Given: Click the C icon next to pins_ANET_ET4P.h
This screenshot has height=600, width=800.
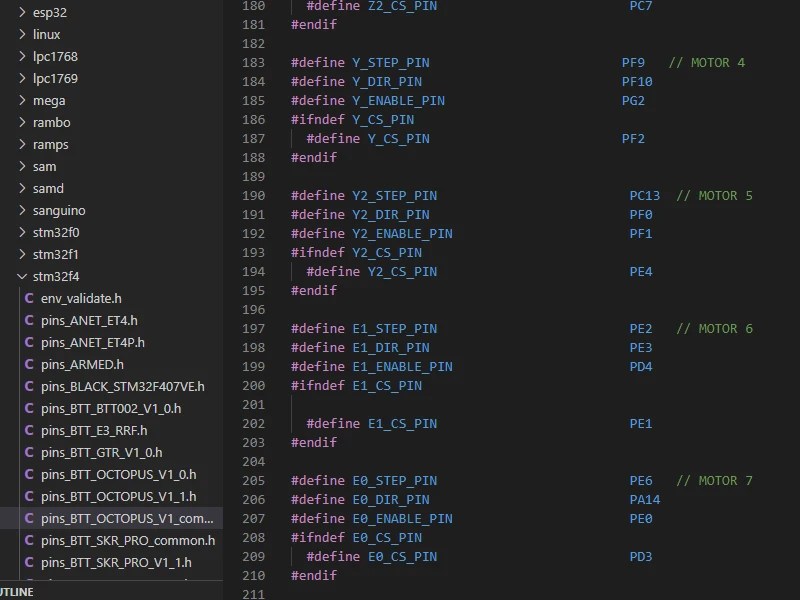Looking at the screenshot, I should (x=28, y=342).
